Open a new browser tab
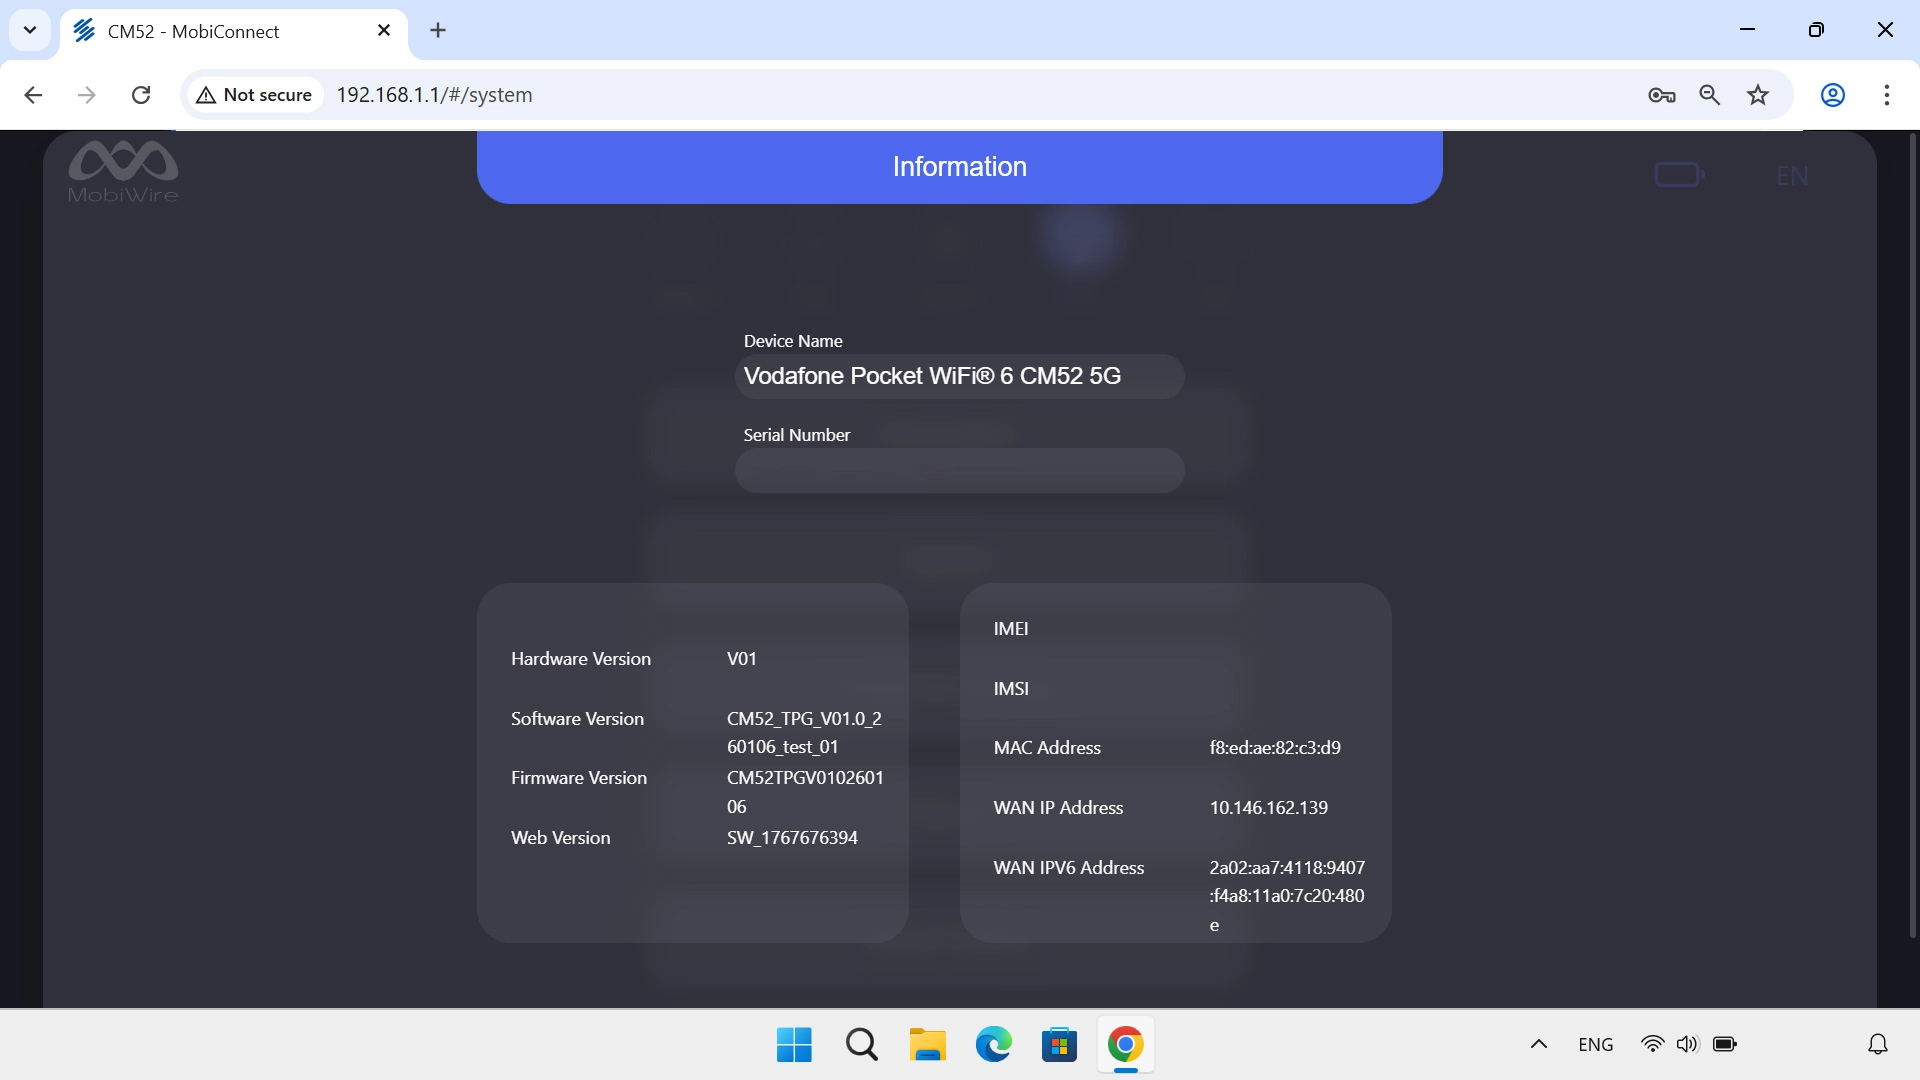This screenshot has width=1920, height=1080. point(437,30)
